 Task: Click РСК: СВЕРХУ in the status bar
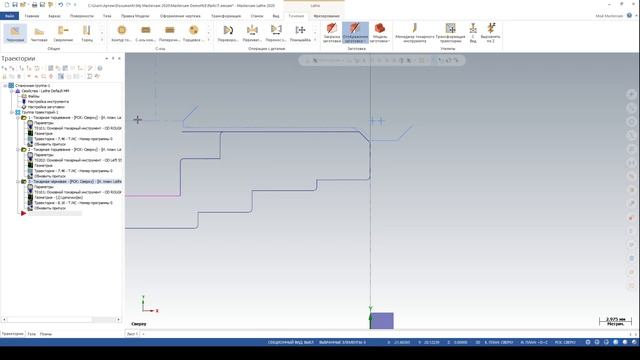coord(565,342)
